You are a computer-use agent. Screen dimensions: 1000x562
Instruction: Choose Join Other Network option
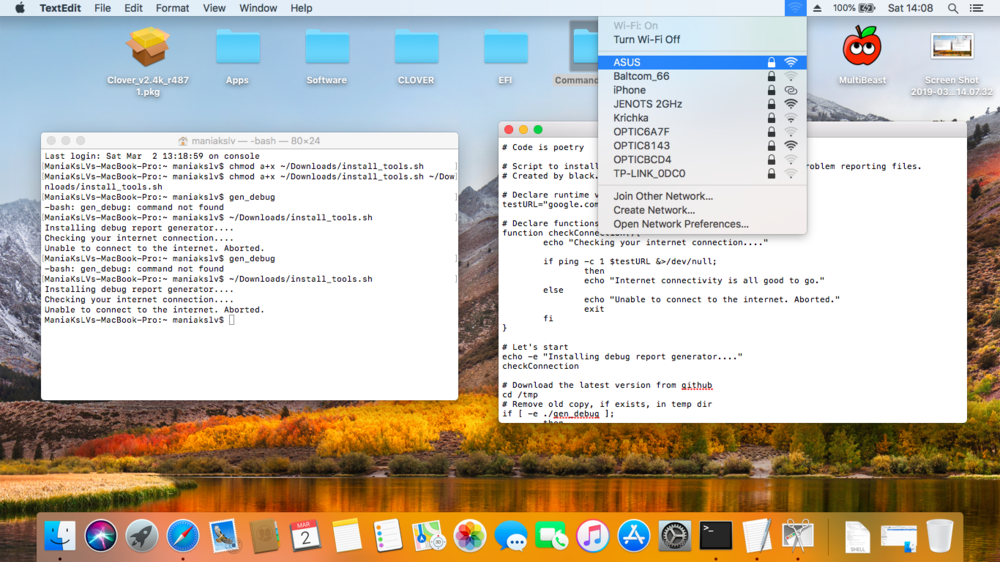(663, 196)
